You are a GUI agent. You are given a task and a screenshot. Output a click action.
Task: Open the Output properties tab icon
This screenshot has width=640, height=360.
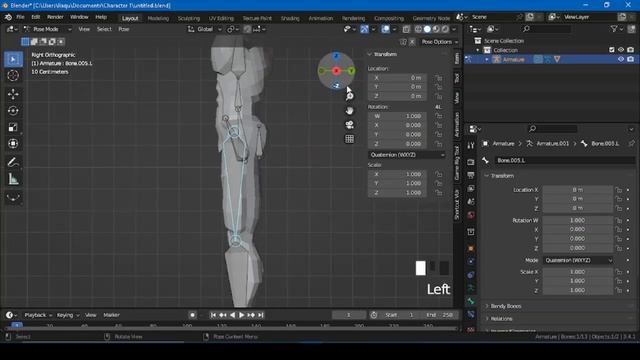[471, 175]
